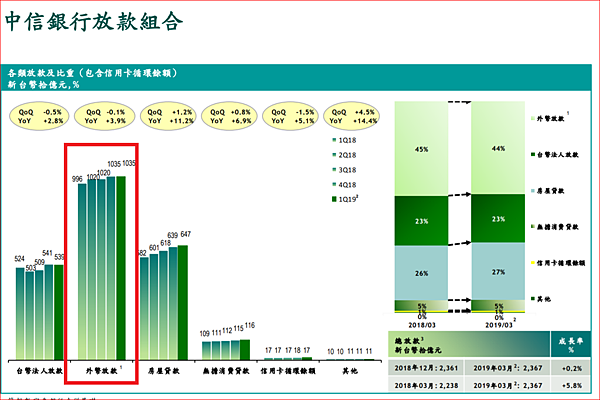
Task: Select the oval with QoQ -1.5% YoY +5.1%
Action: tap(290, 116)
